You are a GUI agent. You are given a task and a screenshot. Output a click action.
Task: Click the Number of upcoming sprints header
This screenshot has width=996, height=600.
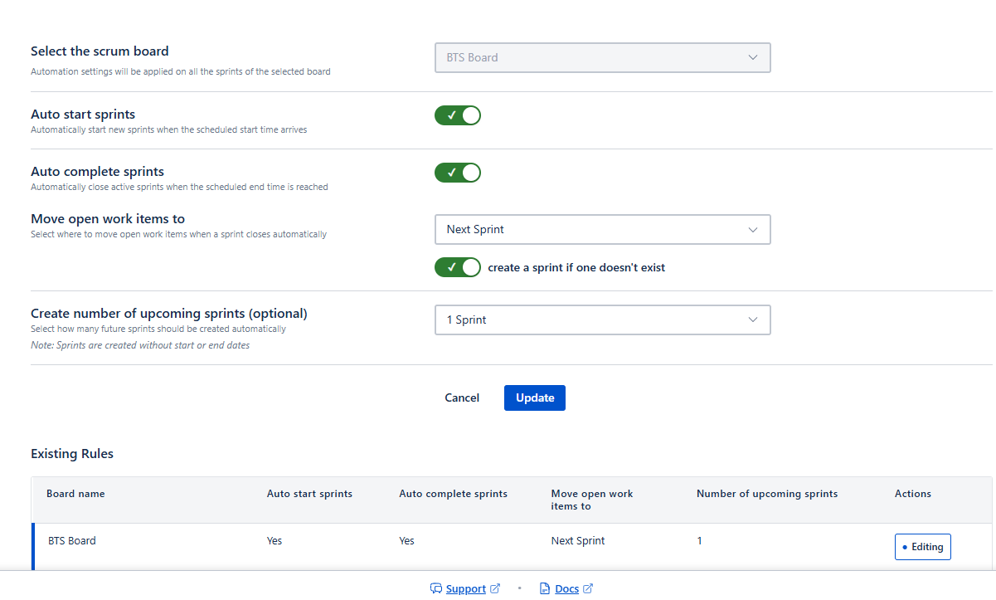[x=767, y=494]
